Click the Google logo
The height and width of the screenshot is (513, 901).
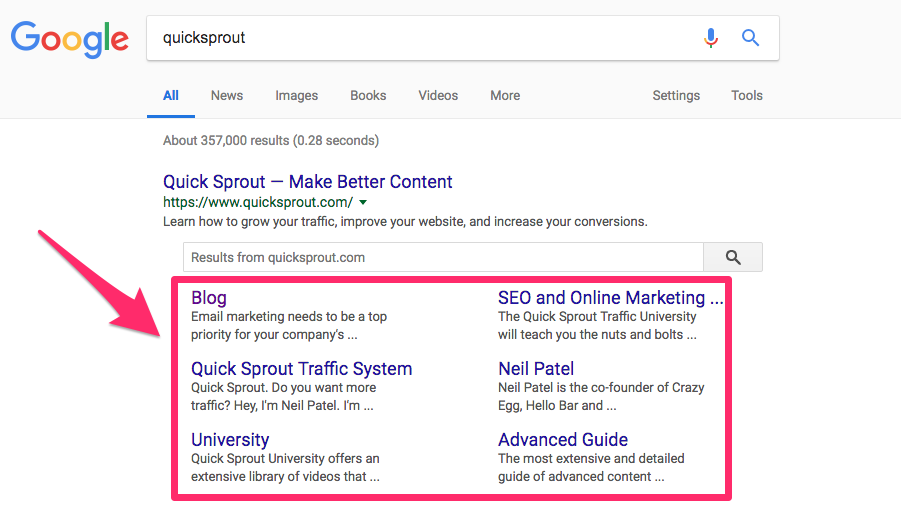pyautogui.click(x=70, y=39)
